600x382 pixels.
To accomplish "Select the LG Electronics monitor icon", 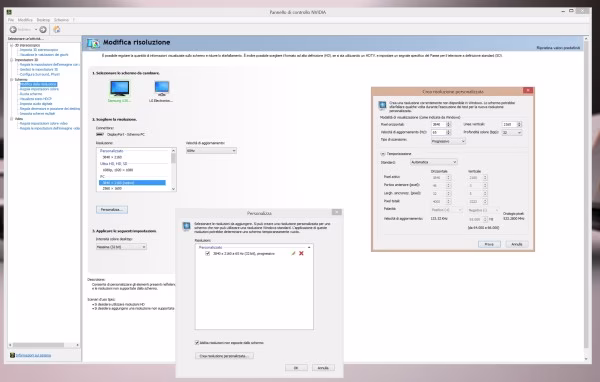I will (161, 88).
